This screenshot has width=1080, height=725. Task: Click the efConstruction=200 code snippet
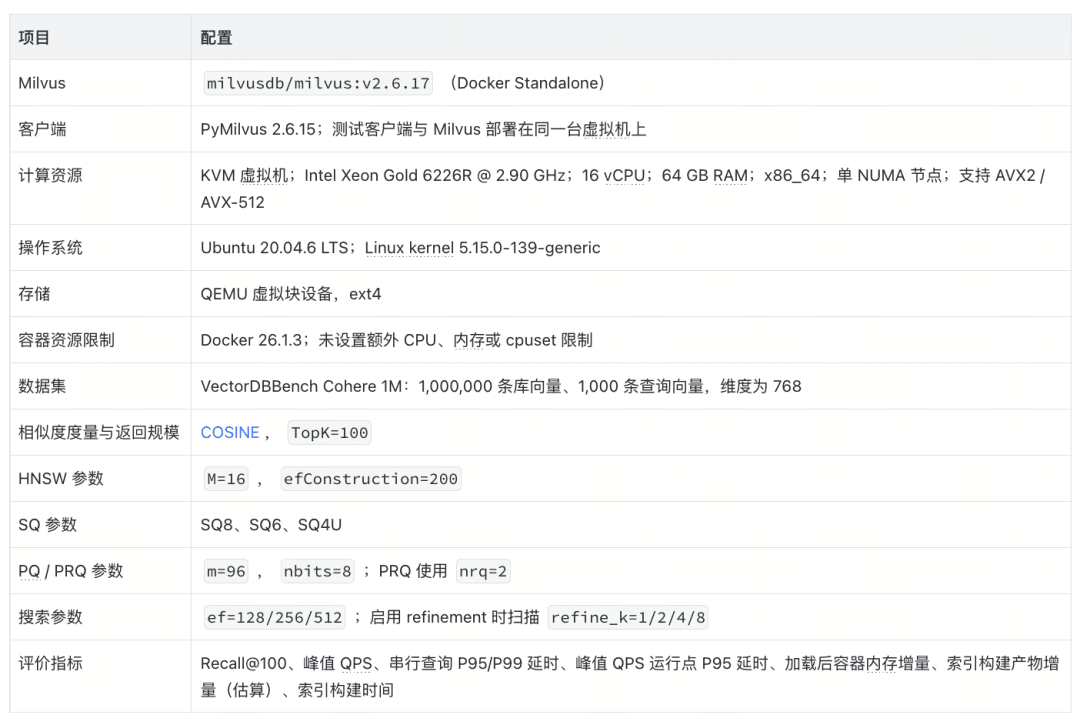point(371,479)
